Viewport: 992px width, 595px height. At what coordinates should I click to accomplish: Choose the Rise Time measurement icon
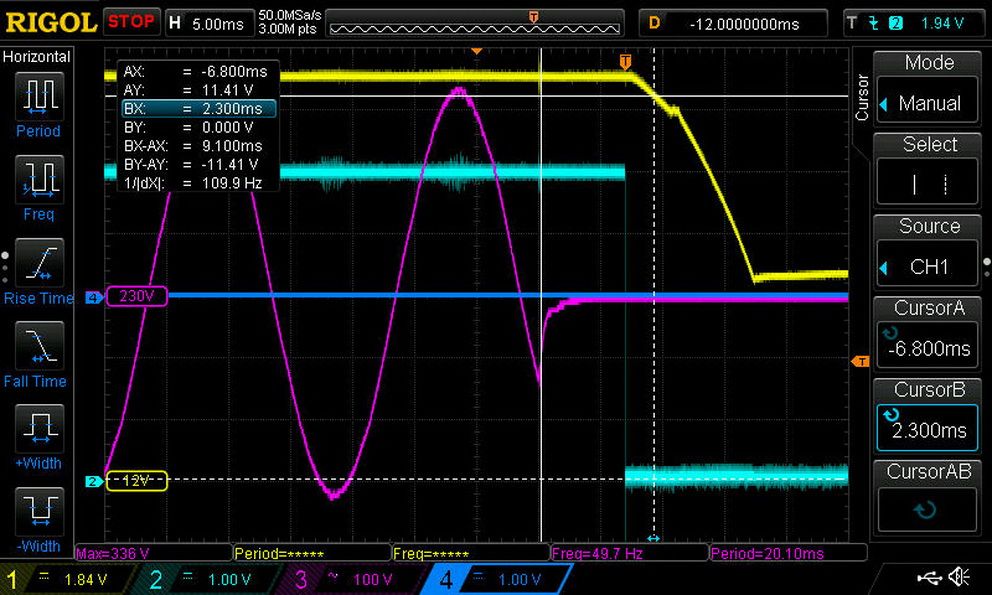[x=39, y=262]
